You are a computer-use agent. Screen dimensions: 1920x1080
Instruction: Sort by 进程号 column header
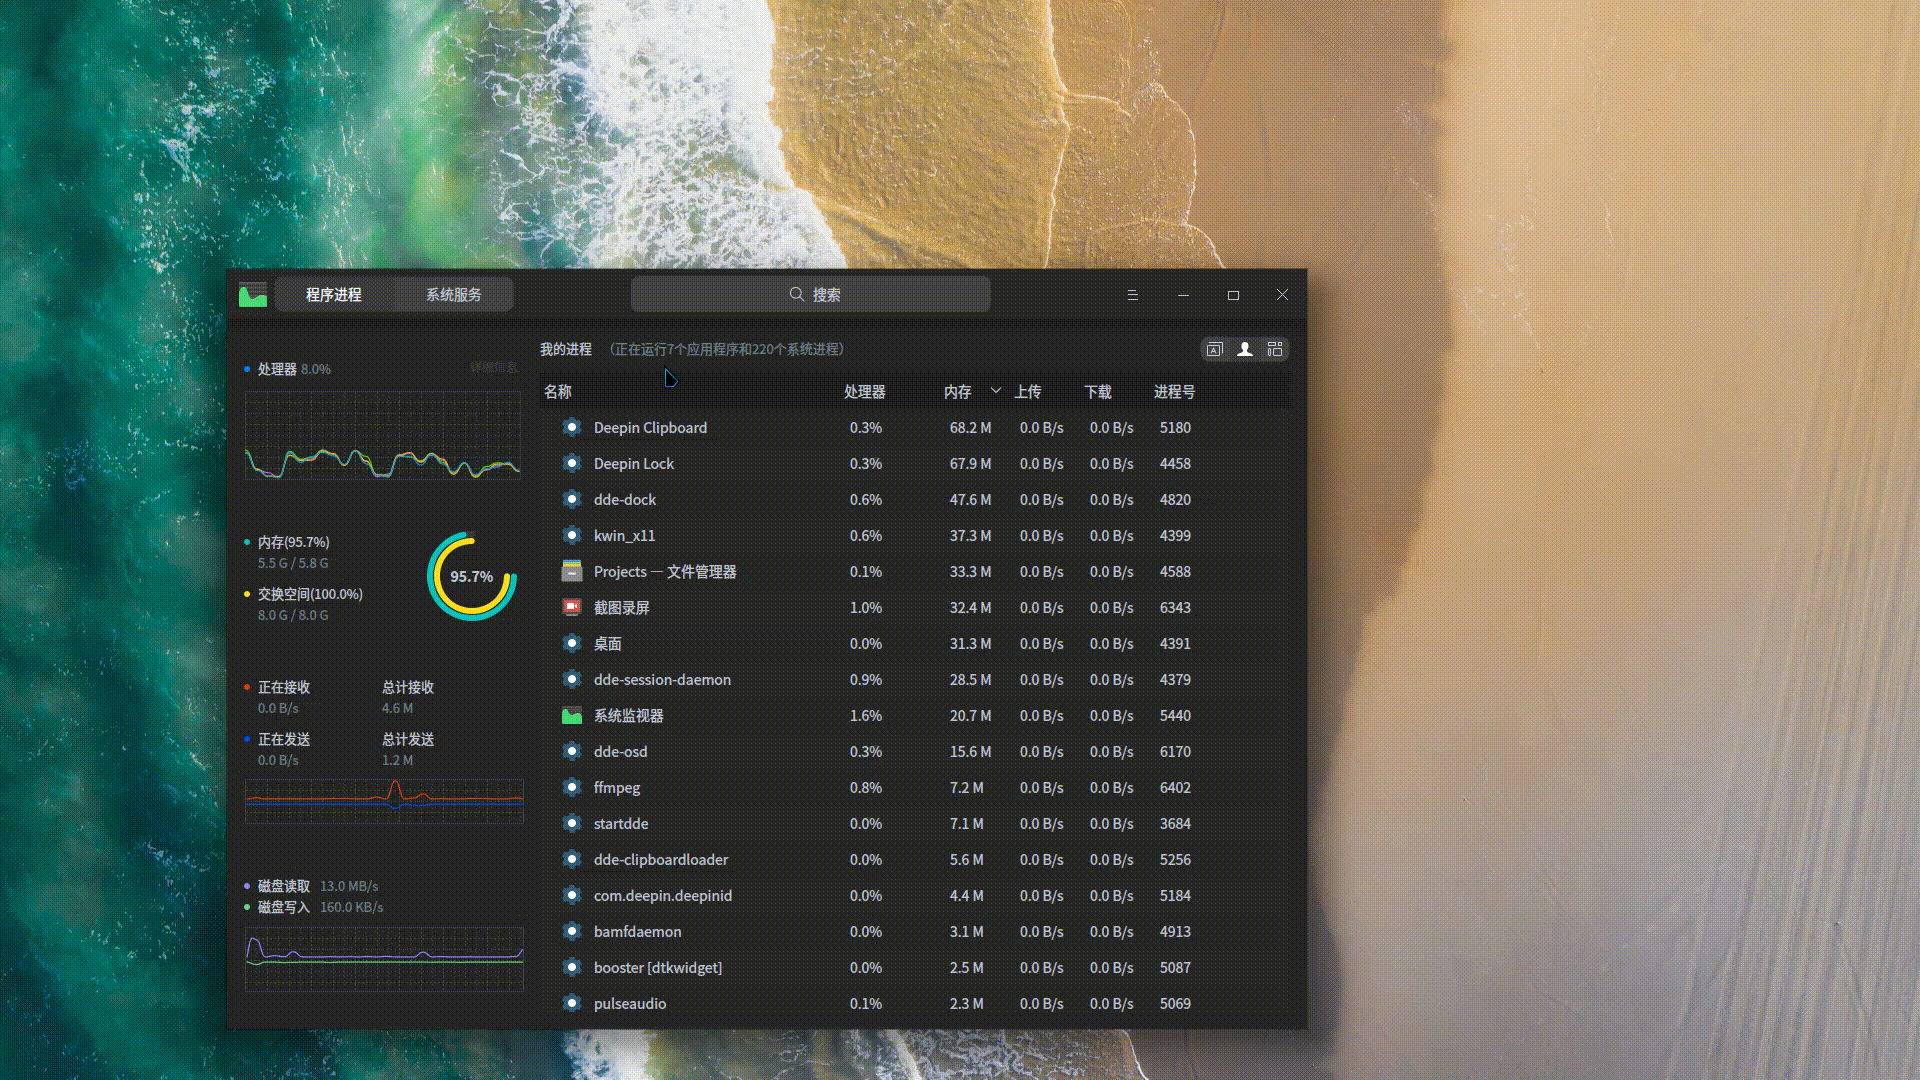(1174, 391)
